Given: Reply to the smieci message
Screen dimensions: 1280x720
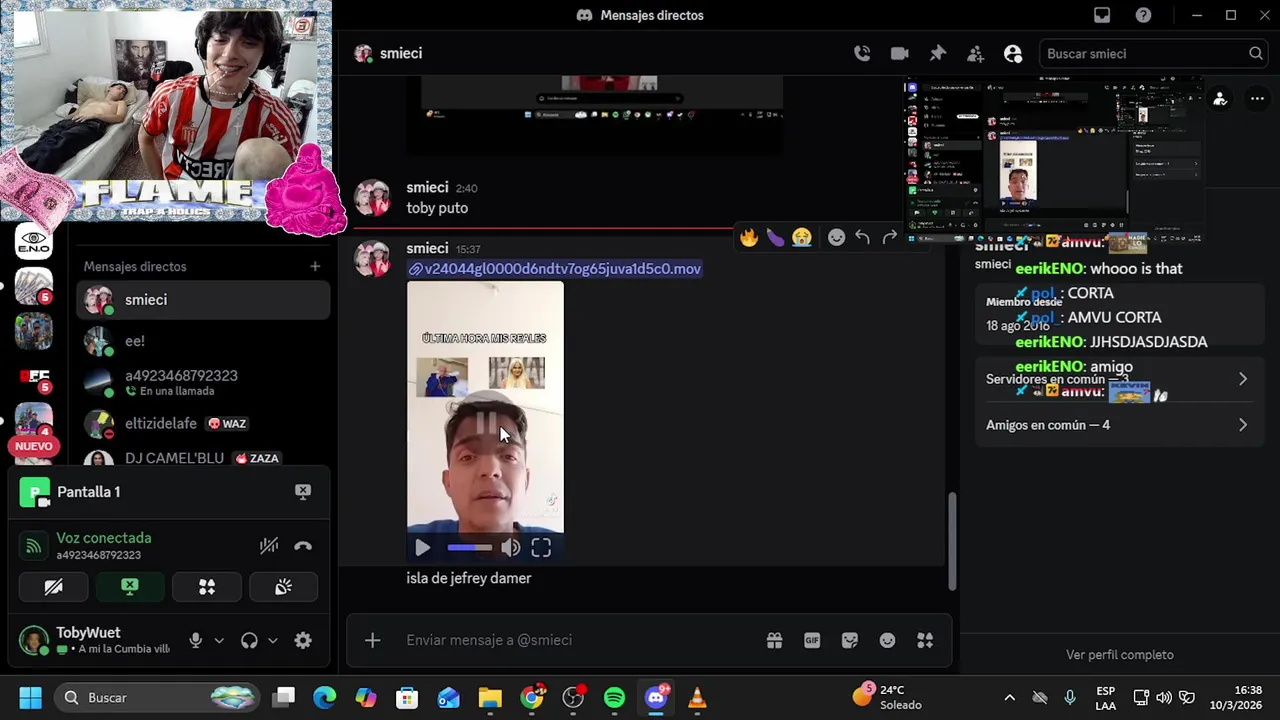Looking at the screenshot, I should click(x=863, y=237).
